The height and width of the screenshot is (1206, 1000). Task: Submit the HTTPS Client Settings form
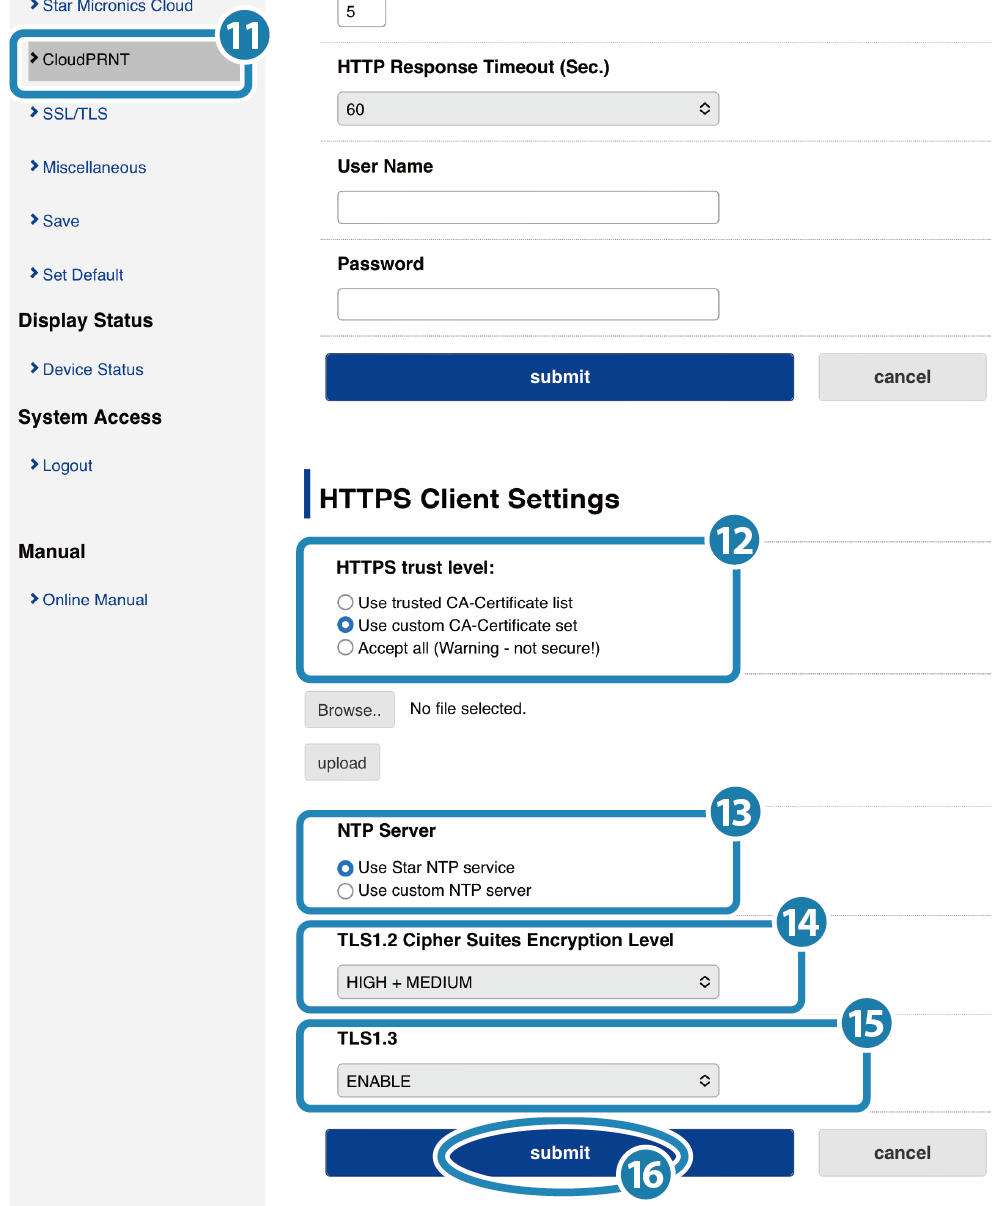(559, 1153)
